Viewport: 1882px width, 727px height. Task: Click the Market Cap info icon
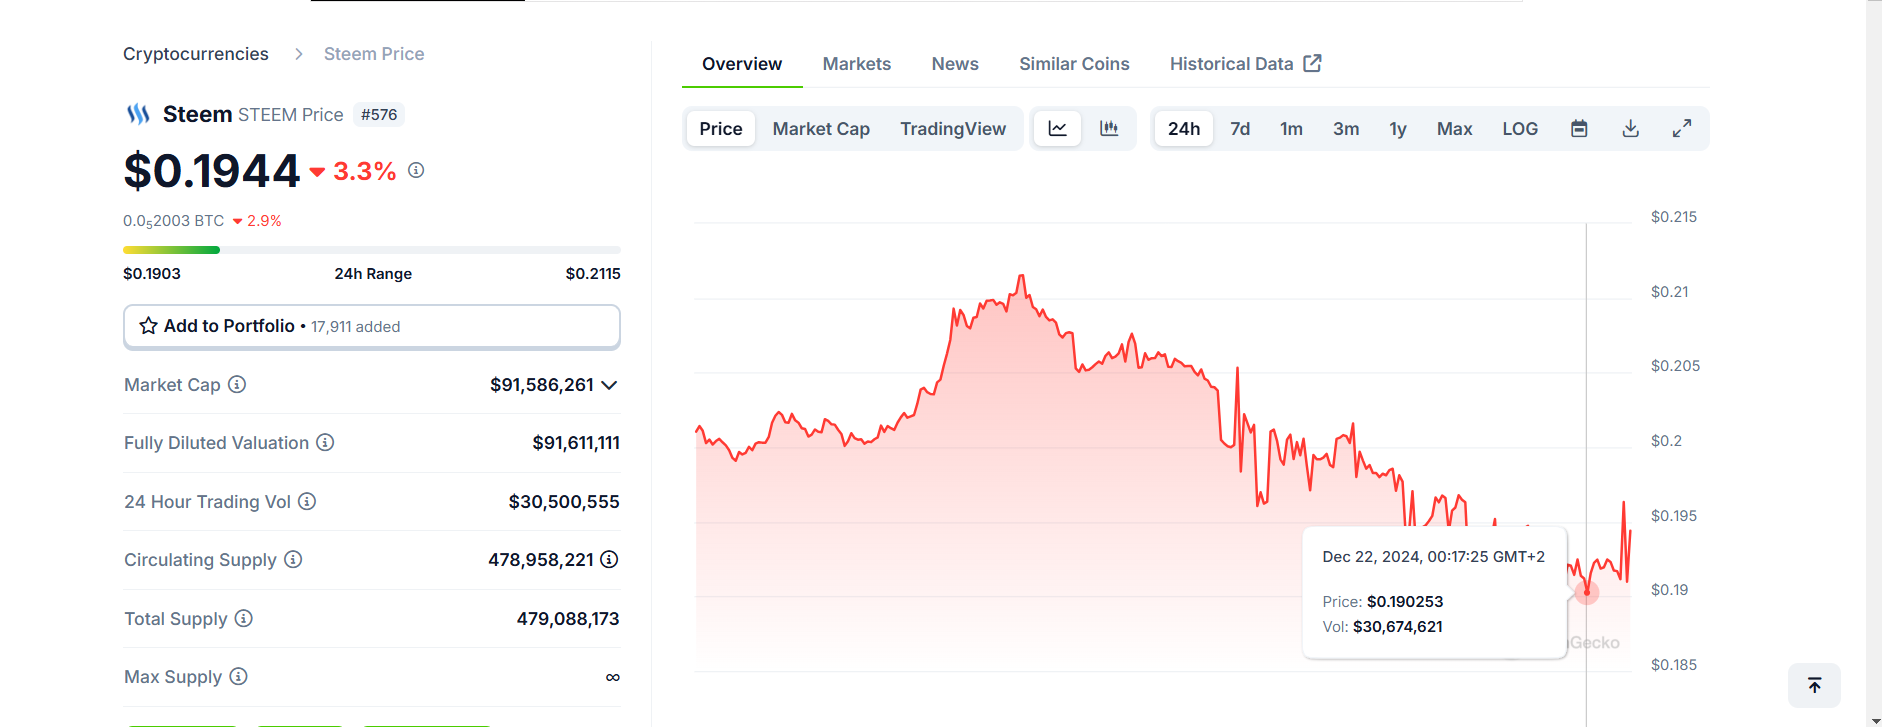point(237,385)
